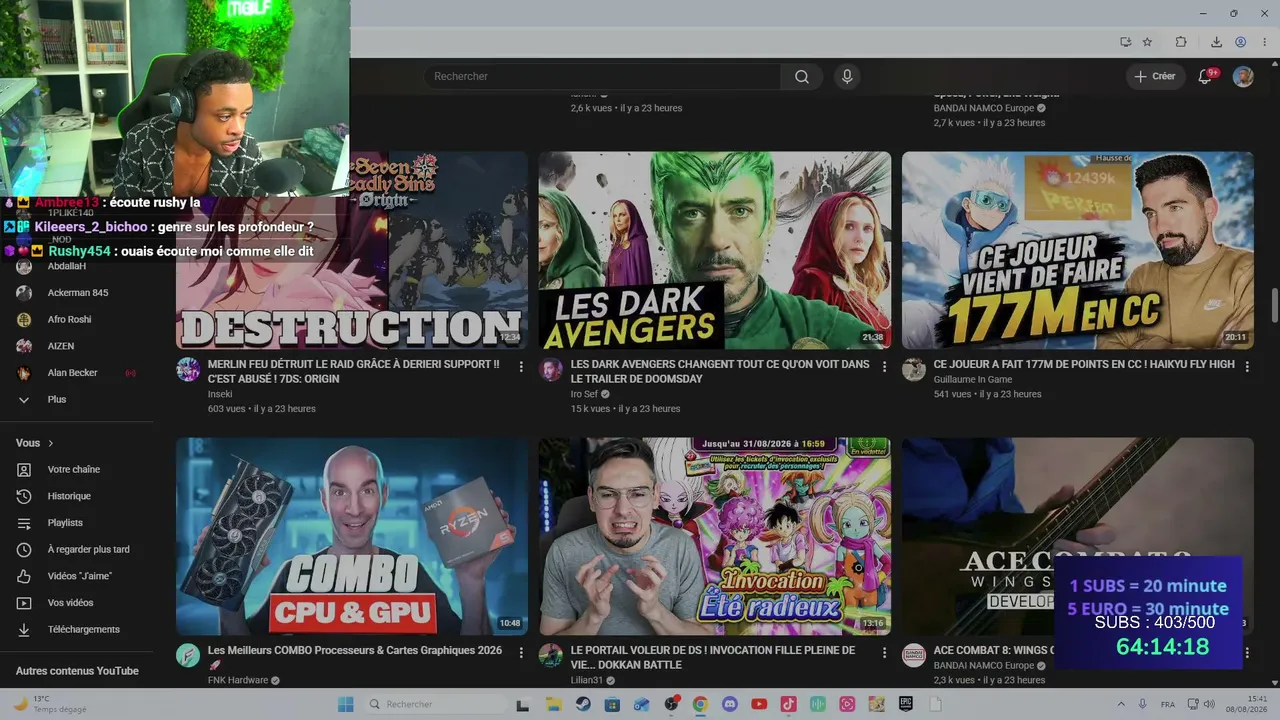Viewport: 1280px width, 720px height.
Task: Bookmark this page with the star icon
Action: point(1147,42)
